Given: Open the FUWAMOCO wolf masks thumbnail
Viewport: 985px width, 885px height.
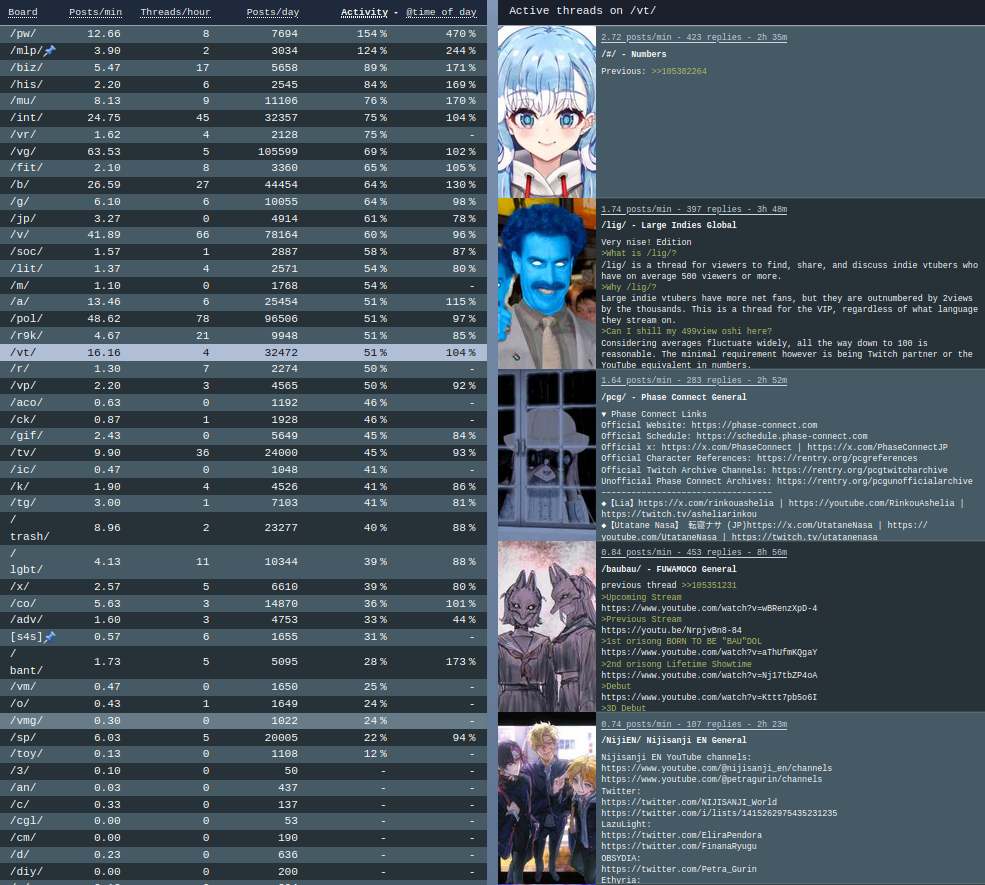Looking at the screenshot, I should [547, 627].
